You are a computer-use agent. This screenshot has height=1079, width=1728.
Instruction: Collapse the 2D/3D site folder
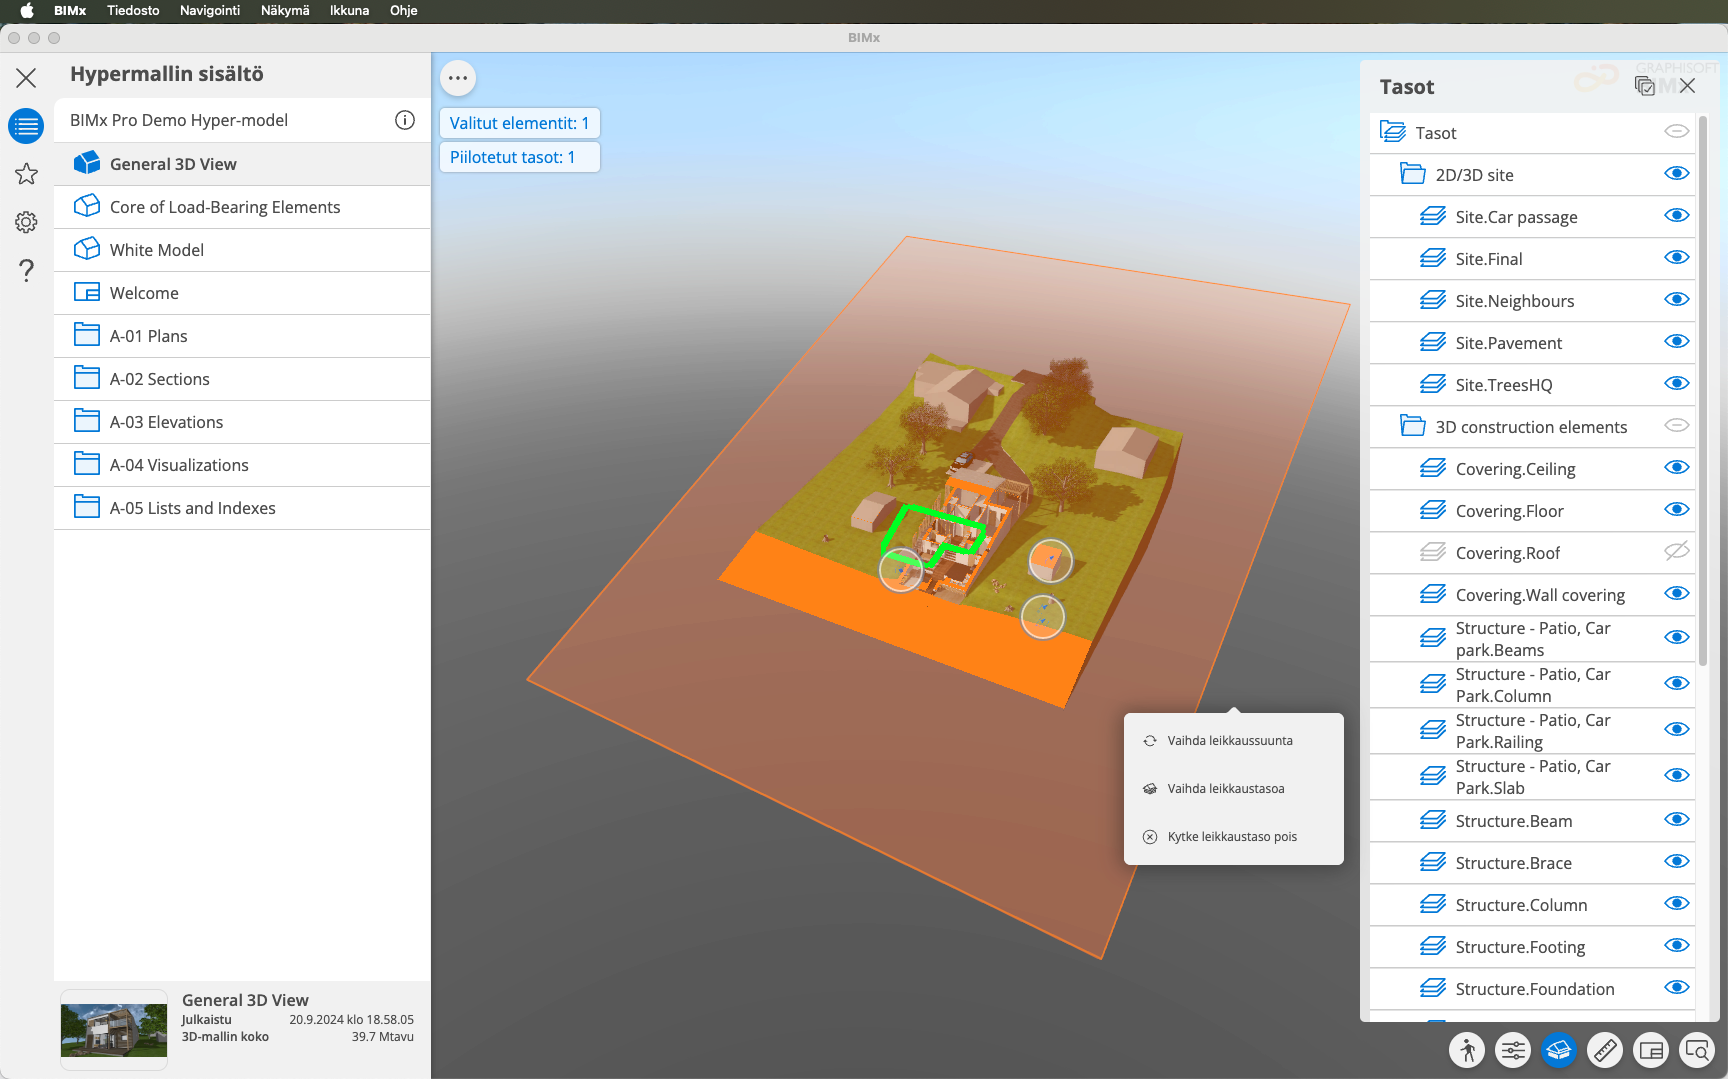(1413, 174)
